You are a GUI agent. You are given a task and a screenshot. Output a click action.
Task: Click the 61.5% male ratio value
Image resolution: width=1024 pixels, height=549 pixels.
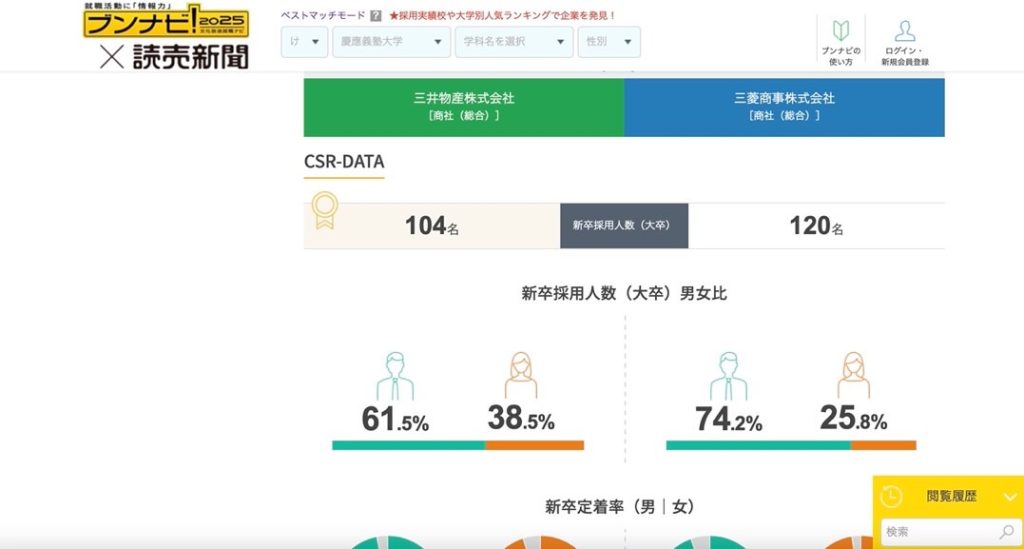[x=395, y=419]
